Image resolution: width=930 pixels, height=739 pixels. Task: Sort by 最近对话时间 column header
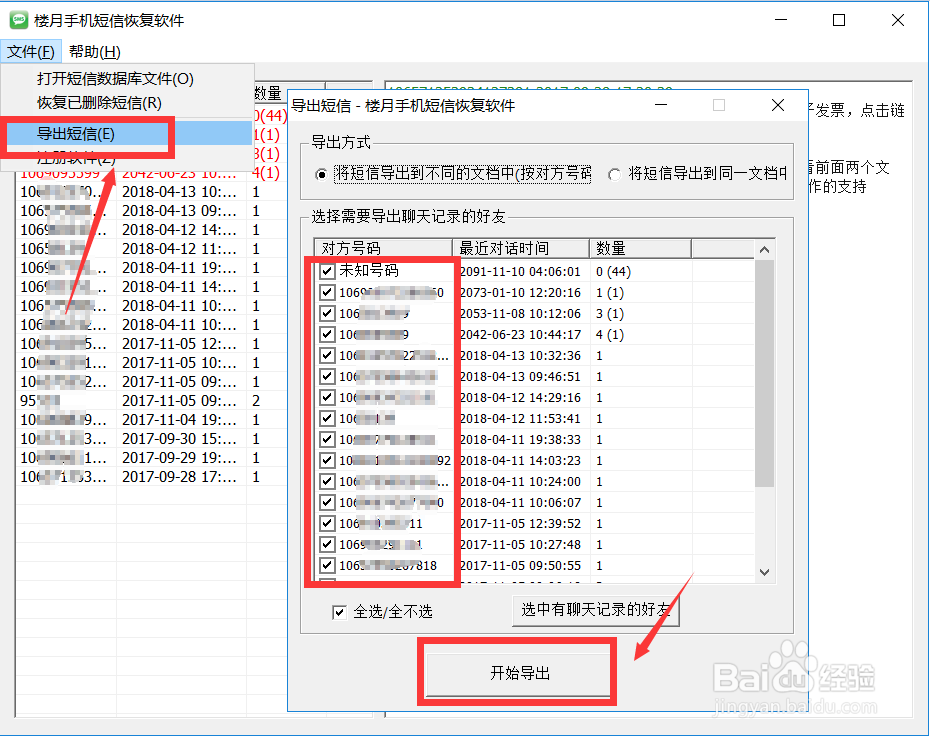521,248
